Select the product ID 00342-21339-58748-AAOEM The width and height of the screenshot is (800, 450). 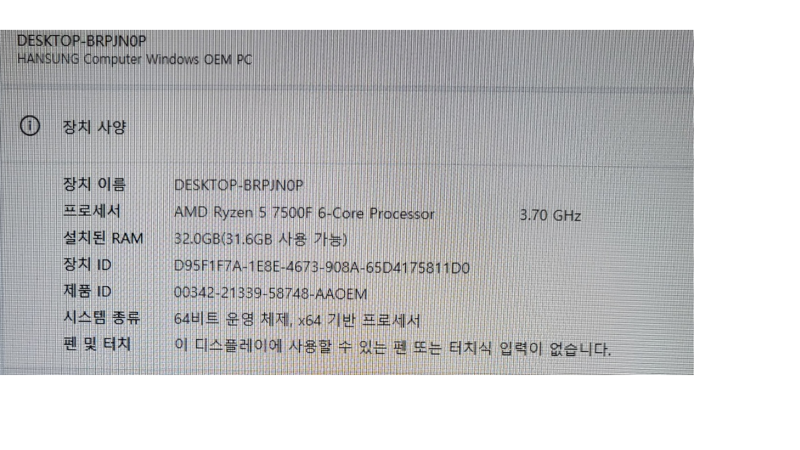pyautogui.click(x=270, y=293)
